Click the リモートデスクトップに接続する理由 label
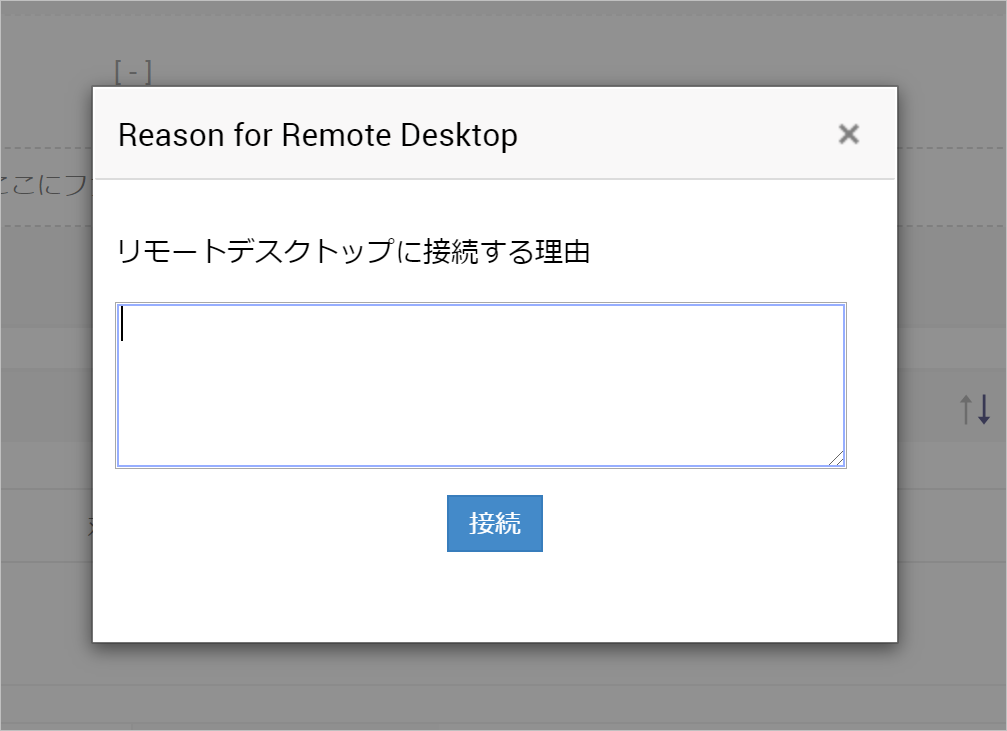The height and width of the screenshot is (731, 1007). (353, 252)
